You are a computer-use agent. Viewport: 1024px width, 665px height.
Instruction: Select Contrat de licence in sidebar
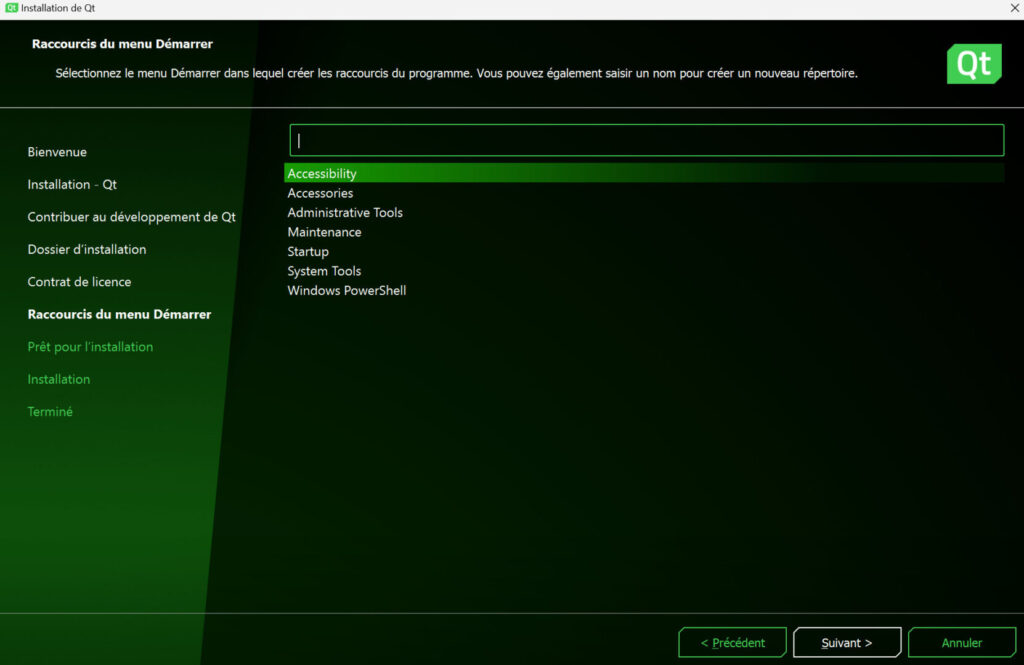(79, 282)
